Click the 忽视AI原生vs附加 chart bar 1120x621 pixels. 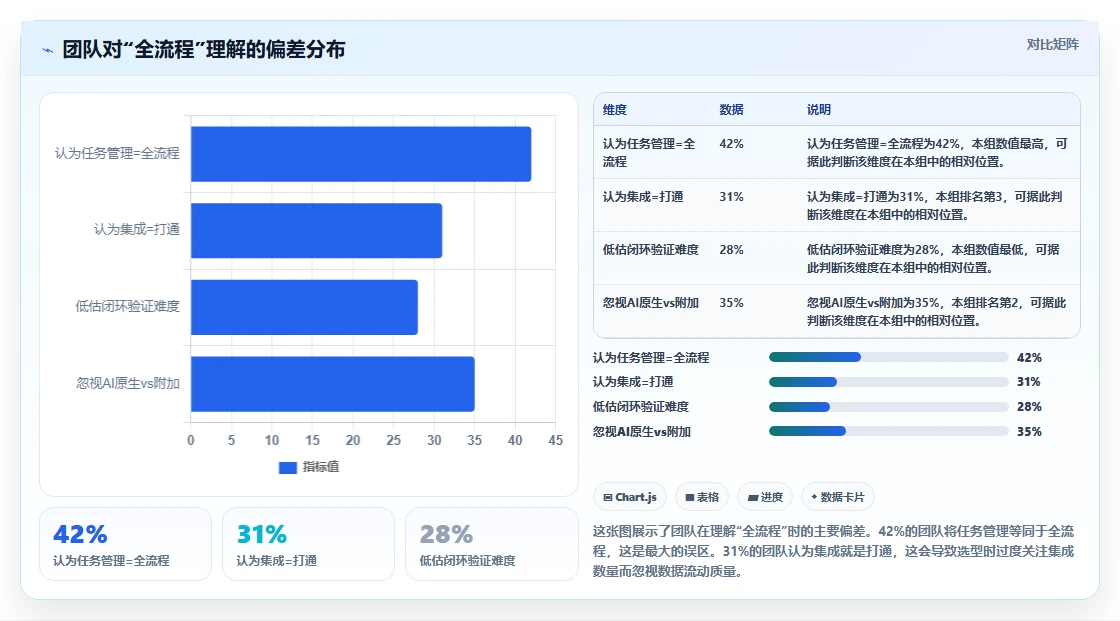click(x=332, y=384)
